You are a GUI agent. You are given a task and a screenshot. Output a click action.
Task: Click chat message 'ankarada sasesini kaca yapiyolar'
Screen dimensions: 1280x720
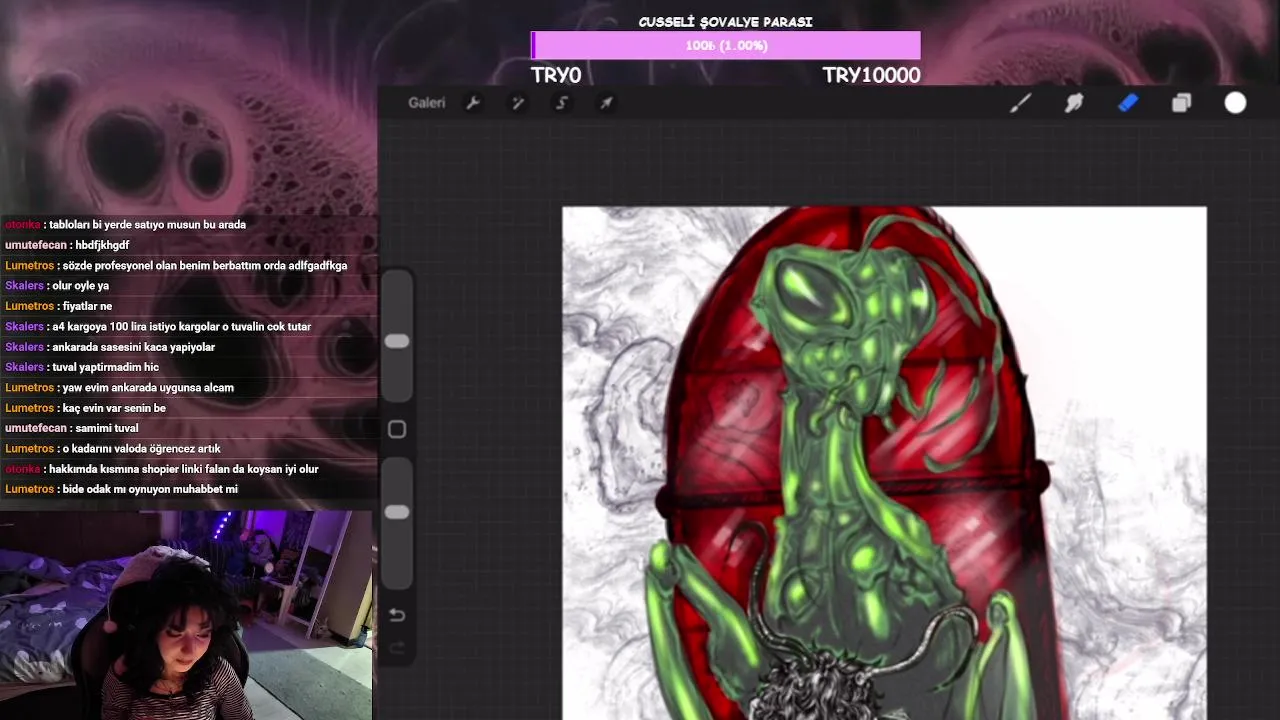[x=110, y=347]
